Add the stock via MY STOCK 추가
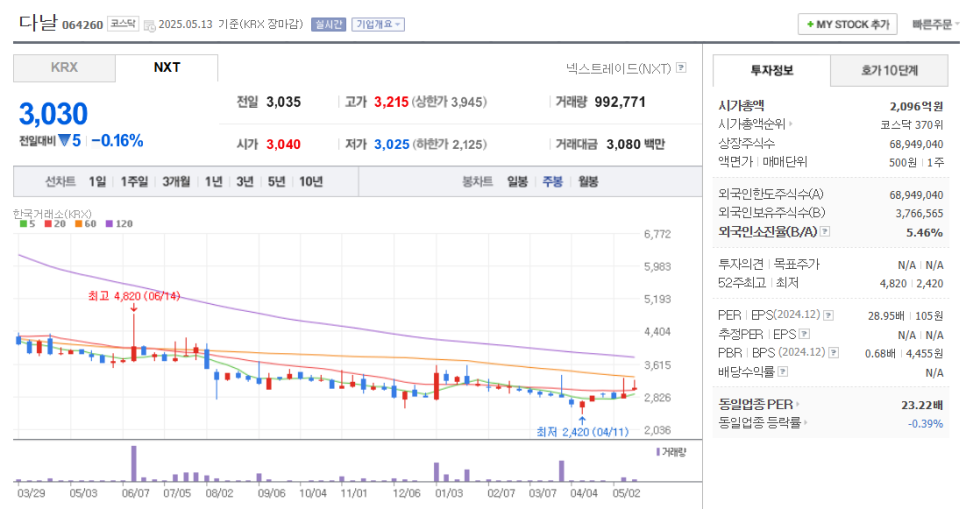Viewport: 966px width, 509px height. pos(847,24)
